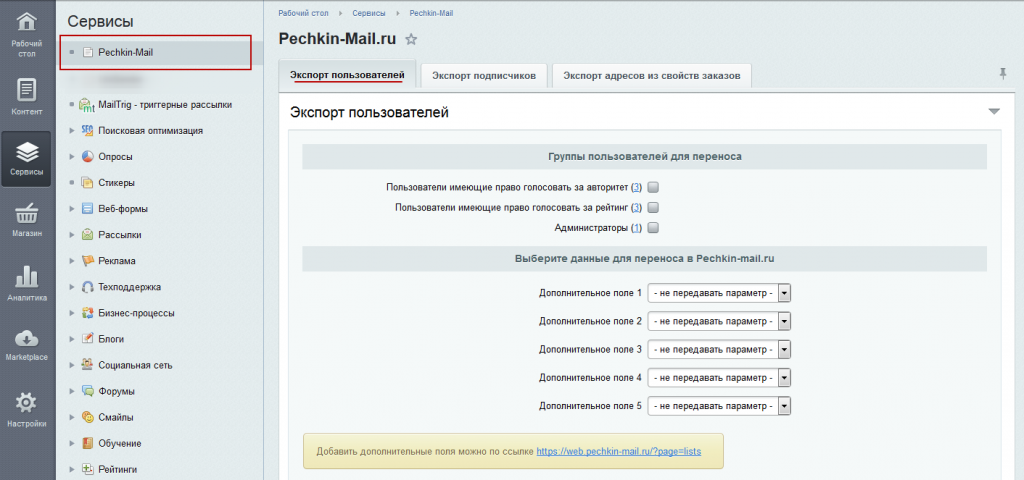The image size is (1024, 480).
Task: Select Обучение tree label
Action: [120, 443]
